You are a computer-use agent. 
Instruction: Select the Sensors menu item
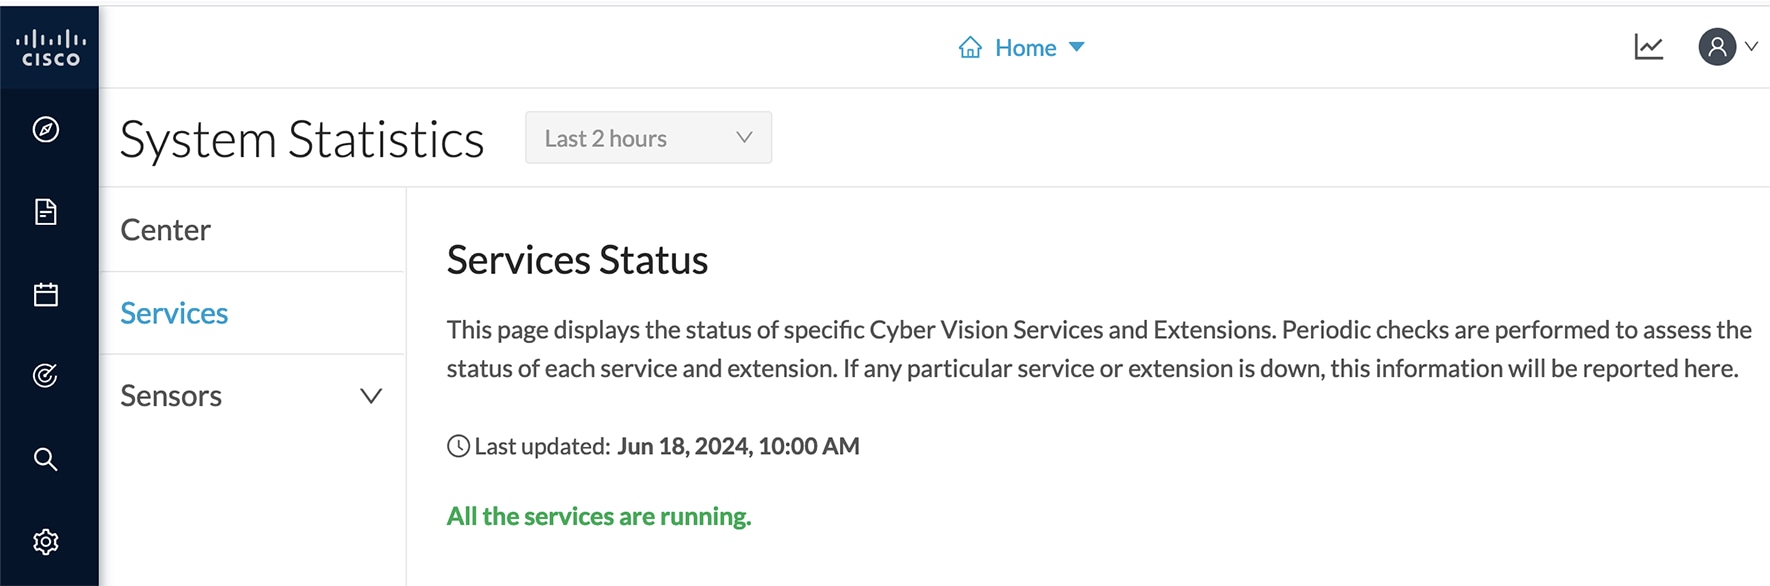pos(171,396)
